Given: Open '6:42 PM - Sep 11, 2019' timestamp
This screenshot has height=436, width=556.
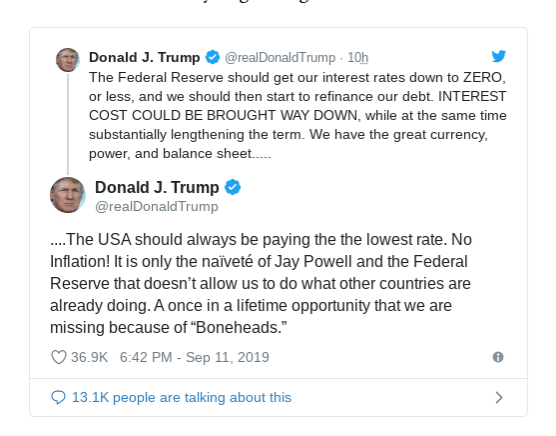Looking at the screenshot, I should click(x=194, y=357).
